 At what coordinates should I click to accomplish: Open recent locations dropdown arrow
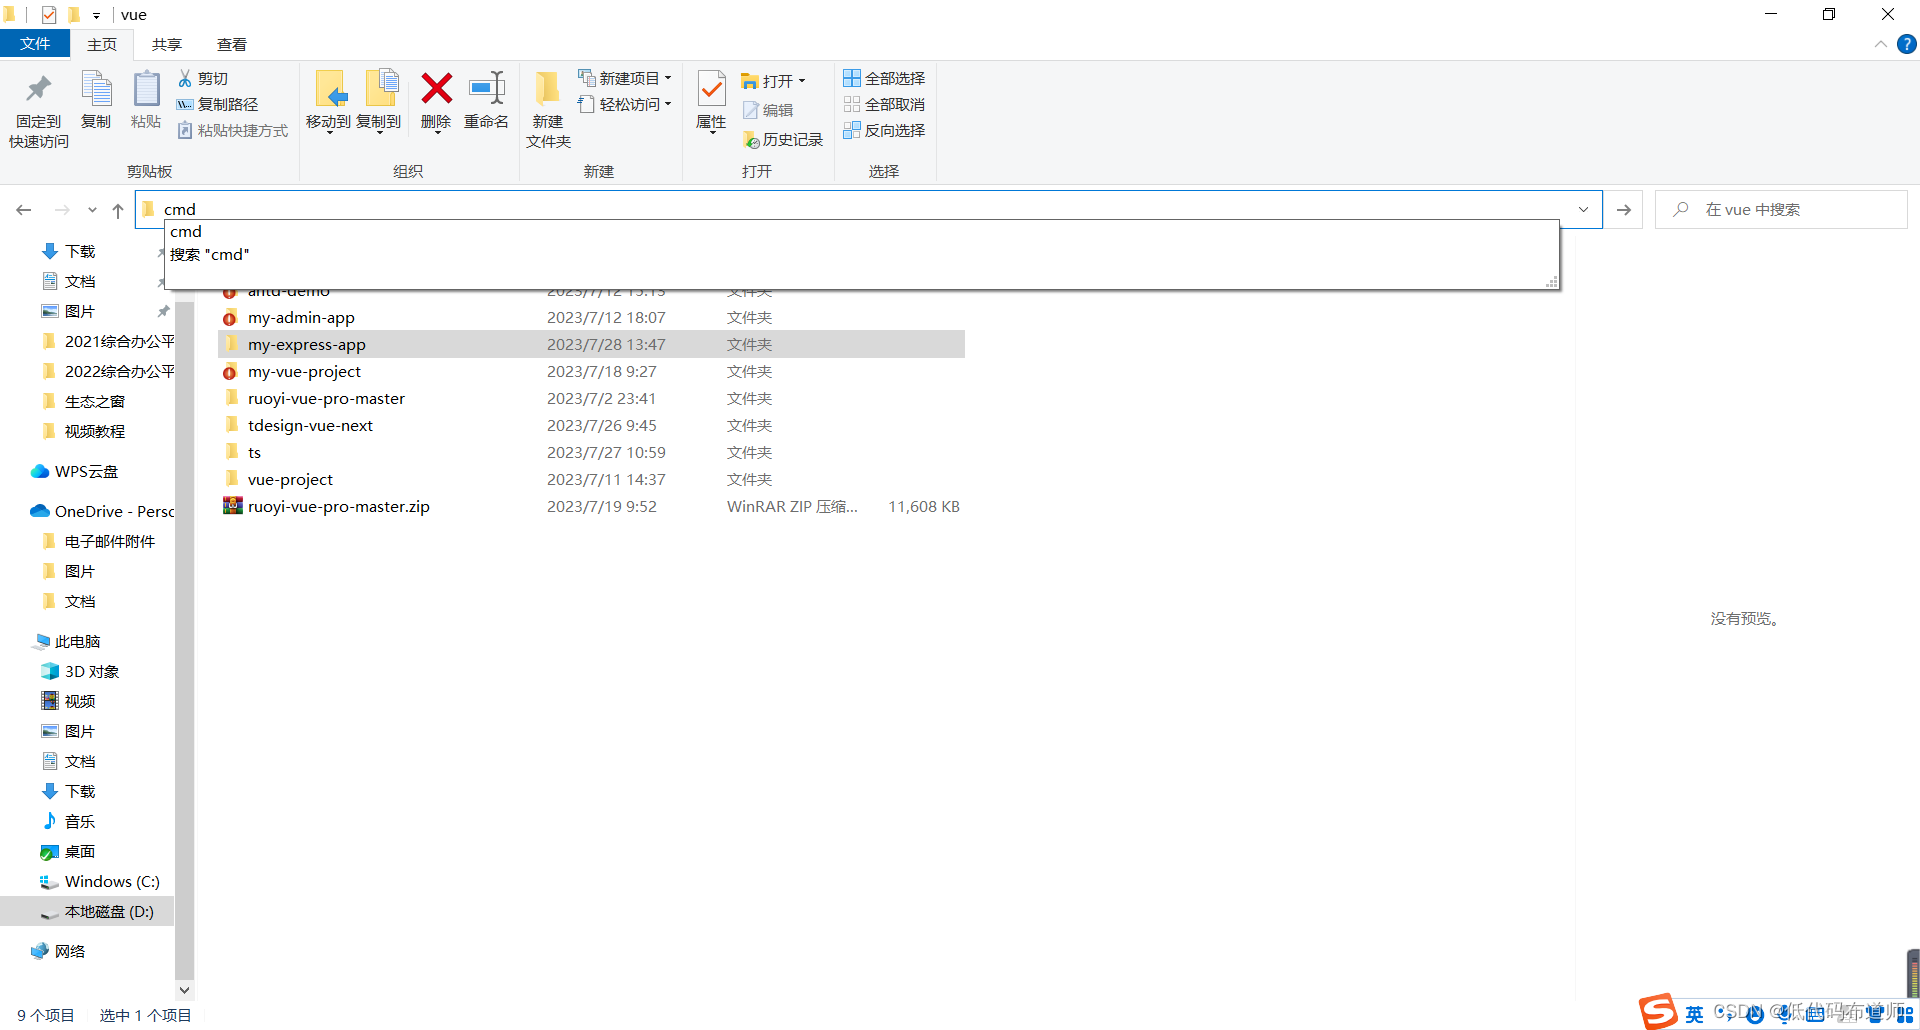click(x=92, y=210)
